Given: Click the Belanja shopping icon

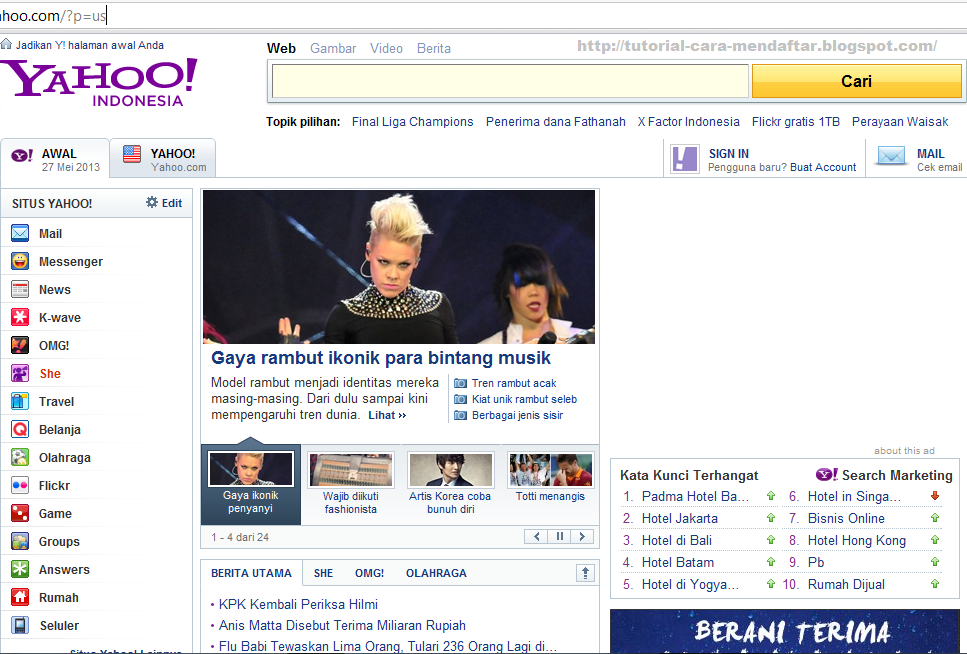Looking at the screenshot, I should pos(20,429).
